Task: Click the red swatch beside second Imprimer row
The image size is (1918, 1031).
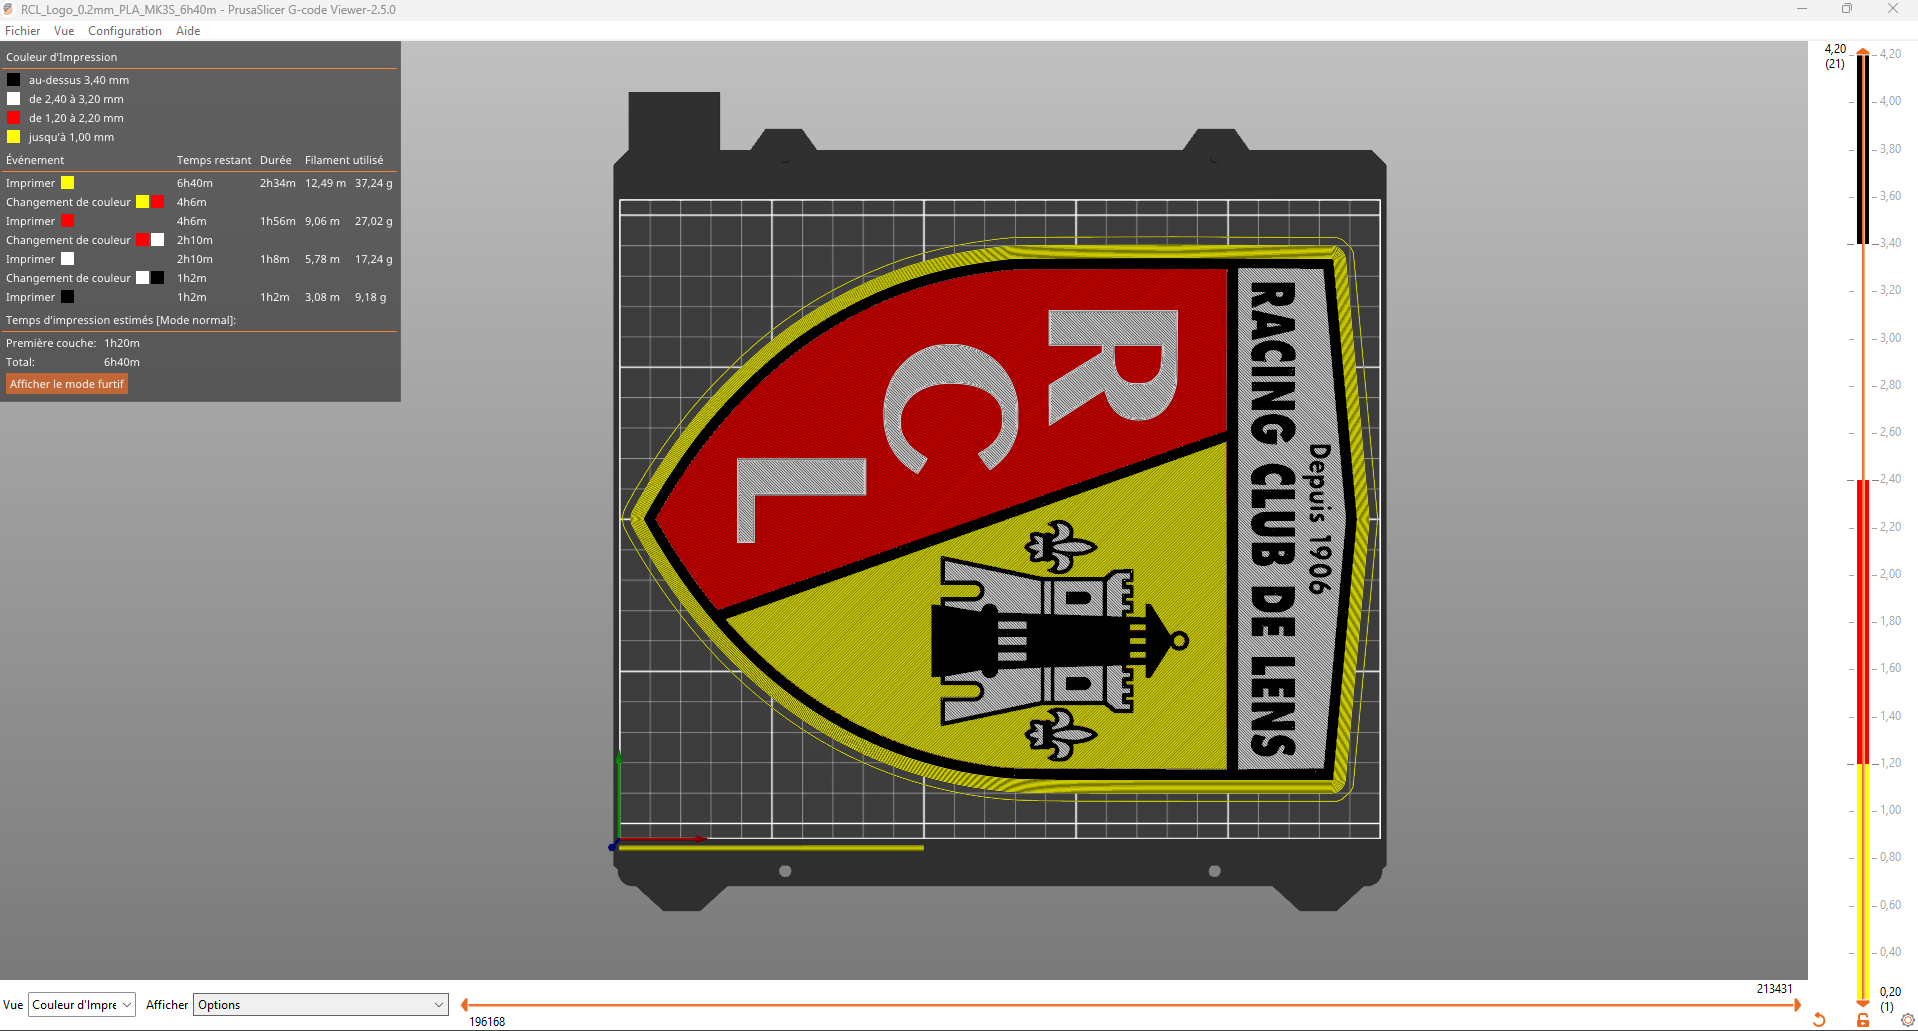Action: click(66, 221)
